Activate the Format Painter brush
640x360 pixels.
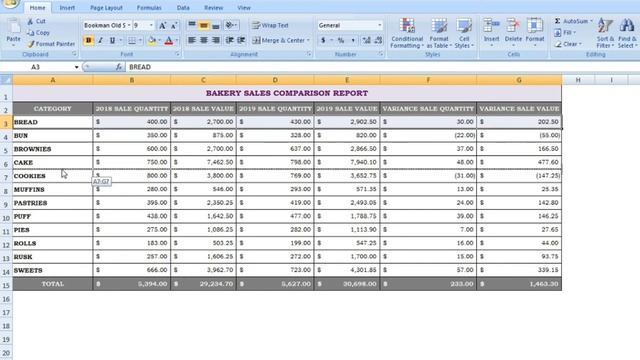coord(51,44)
